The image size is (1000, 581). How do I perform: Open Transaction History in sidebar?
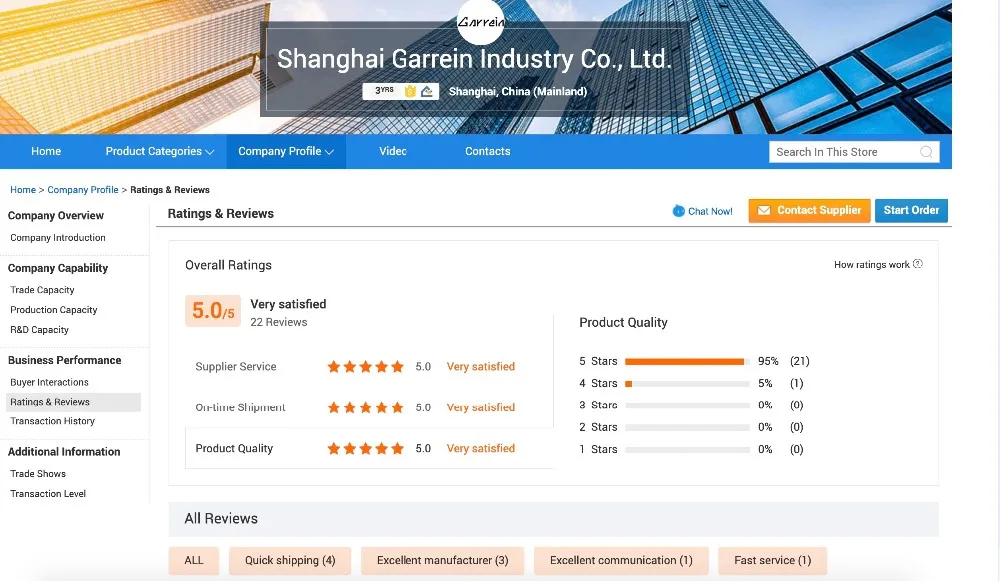click(52, 421)
